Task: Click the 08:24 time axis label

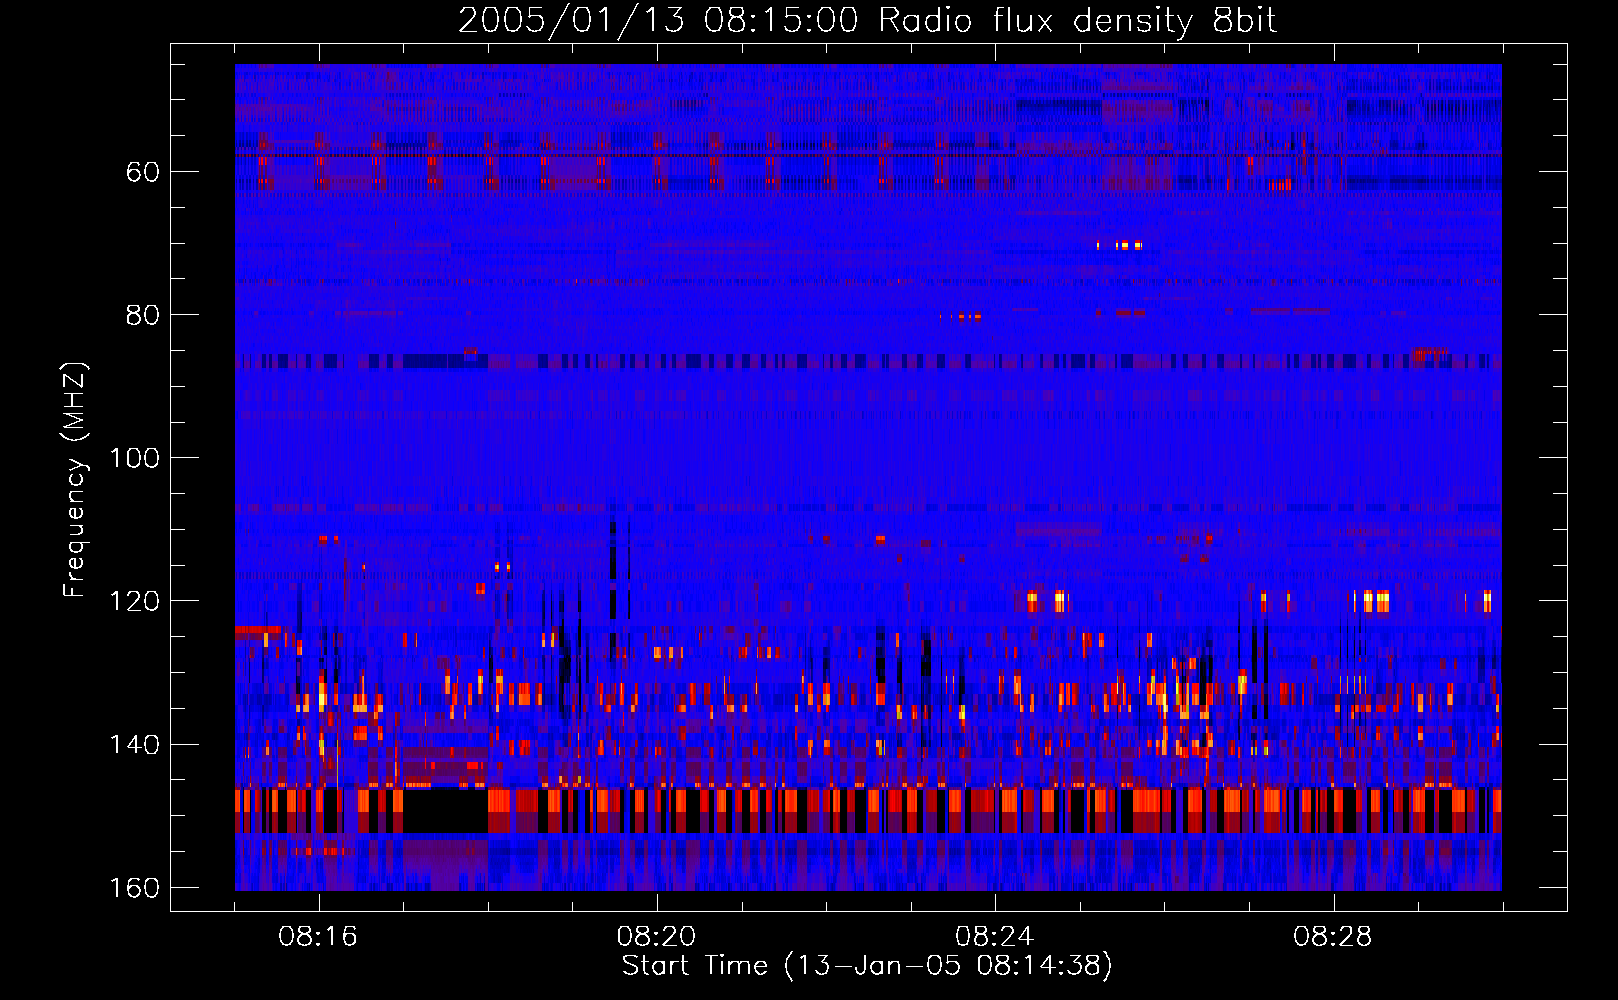Action: pyautogui.click(x=994, y=937)
